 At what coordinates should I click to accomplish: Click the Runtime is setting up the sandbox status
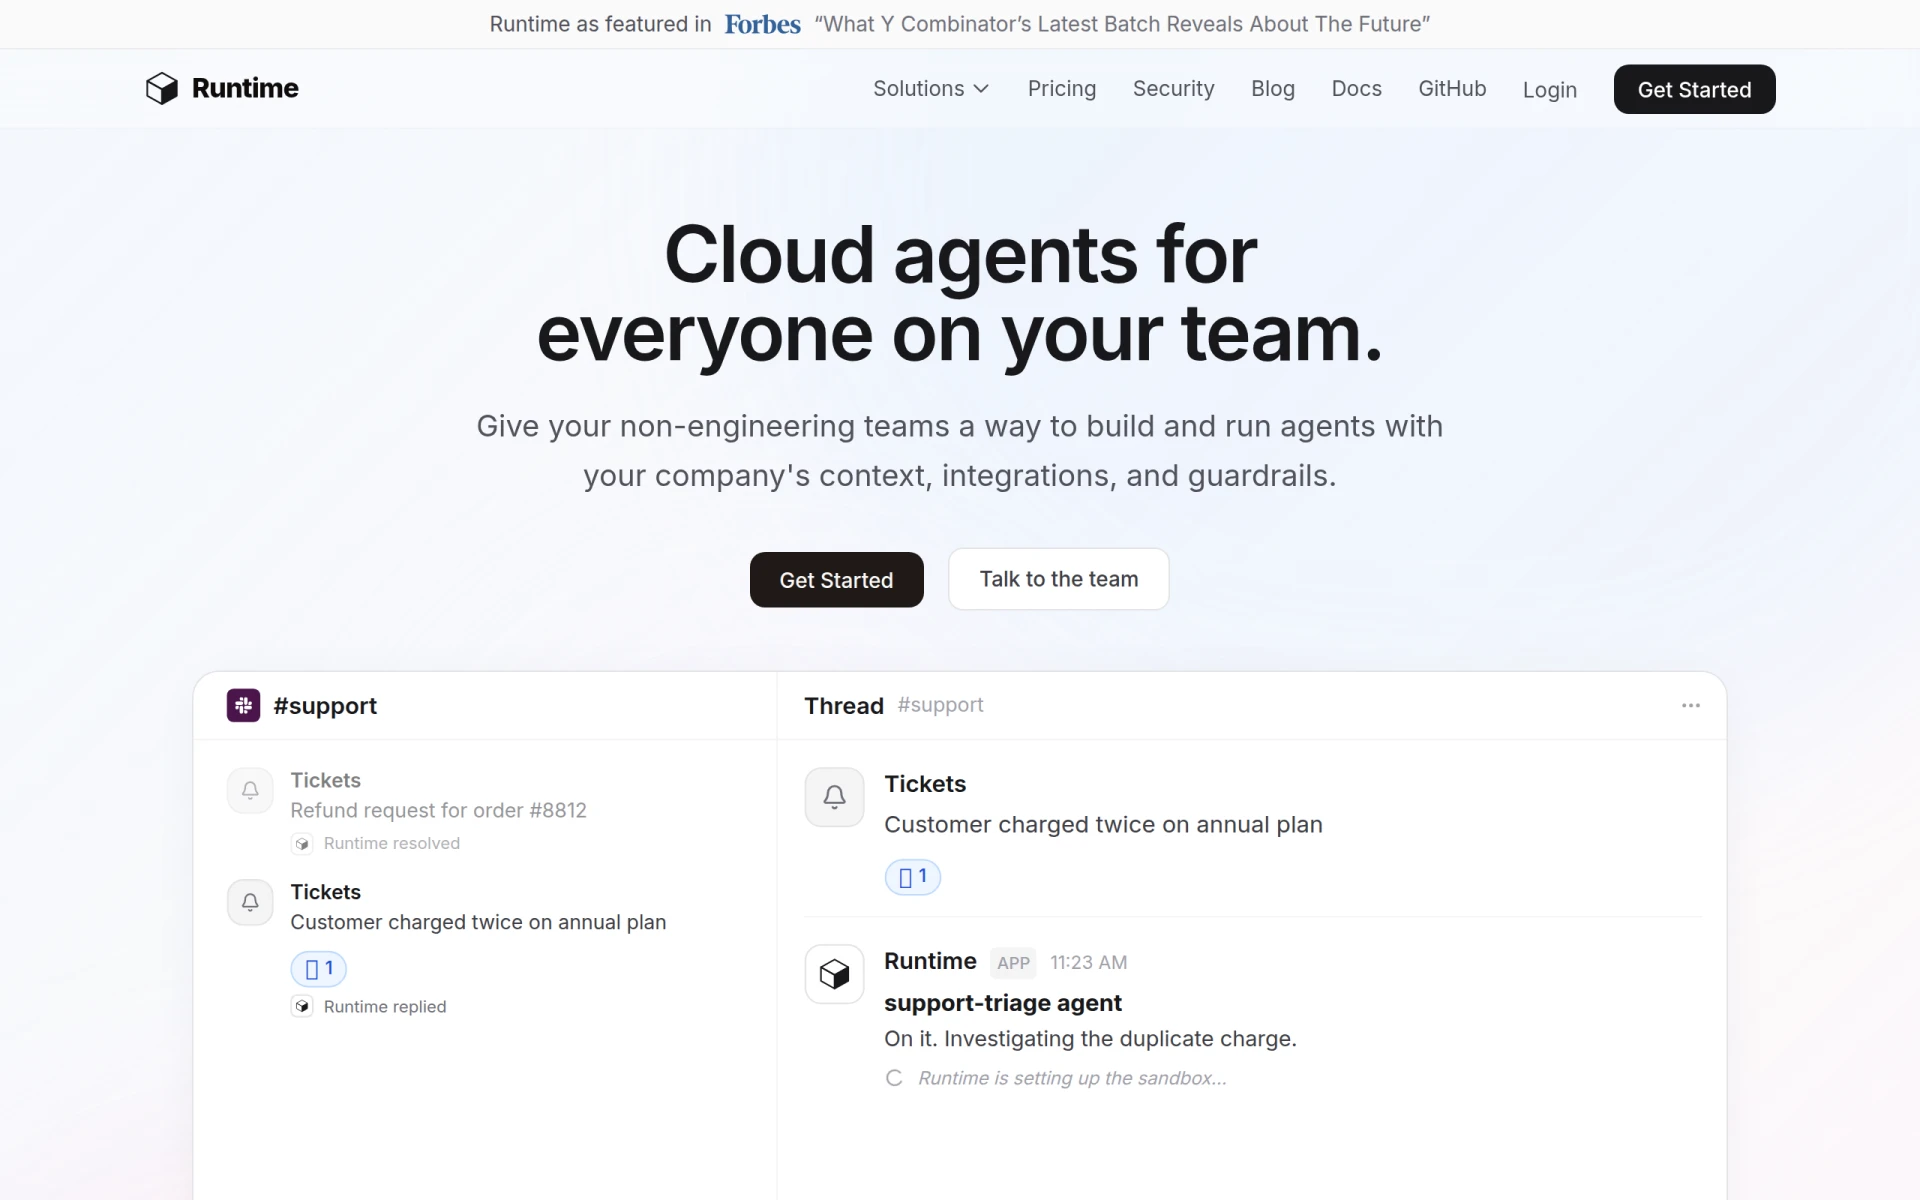click(x=1072, y=1078)
